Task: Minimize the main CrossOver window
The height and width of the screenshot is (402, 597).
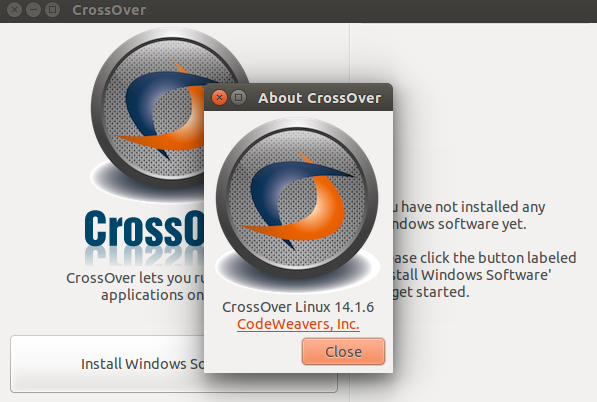Action: point(34,10)
